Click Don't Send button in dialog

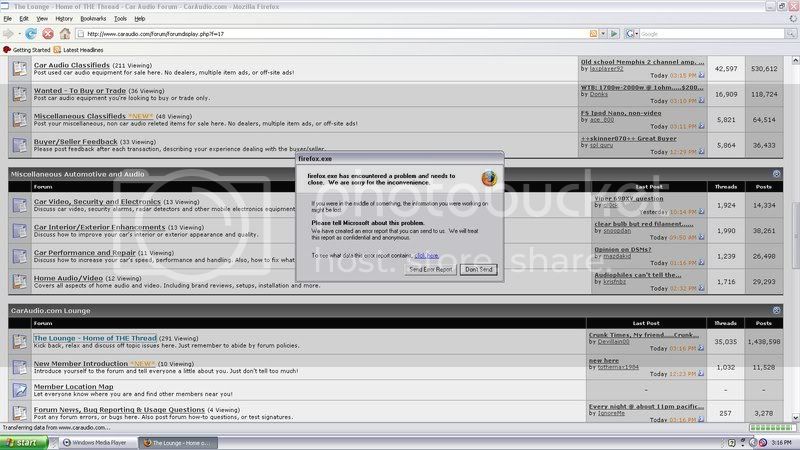479,269
